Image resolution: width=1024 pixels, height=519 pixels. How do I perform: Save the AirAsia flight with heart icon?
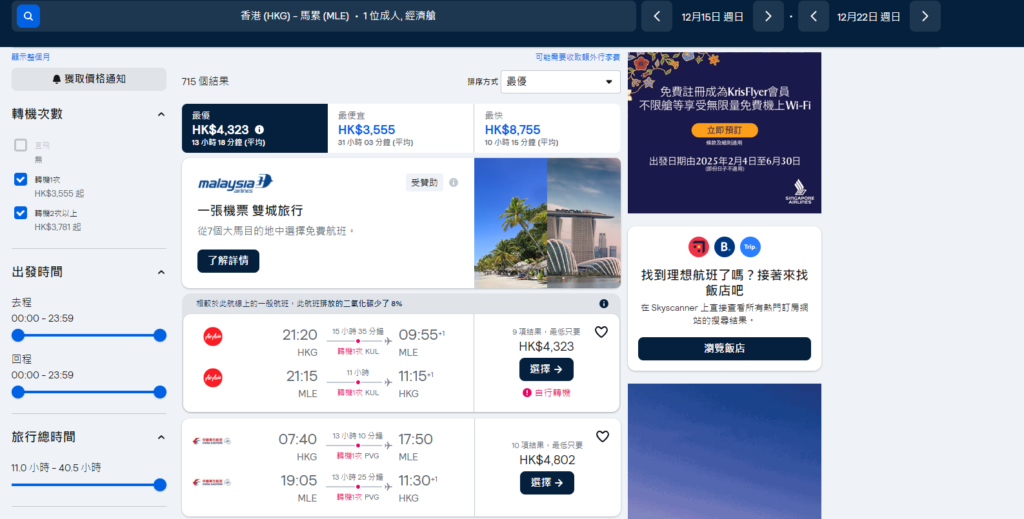click(x=601, y=332)
